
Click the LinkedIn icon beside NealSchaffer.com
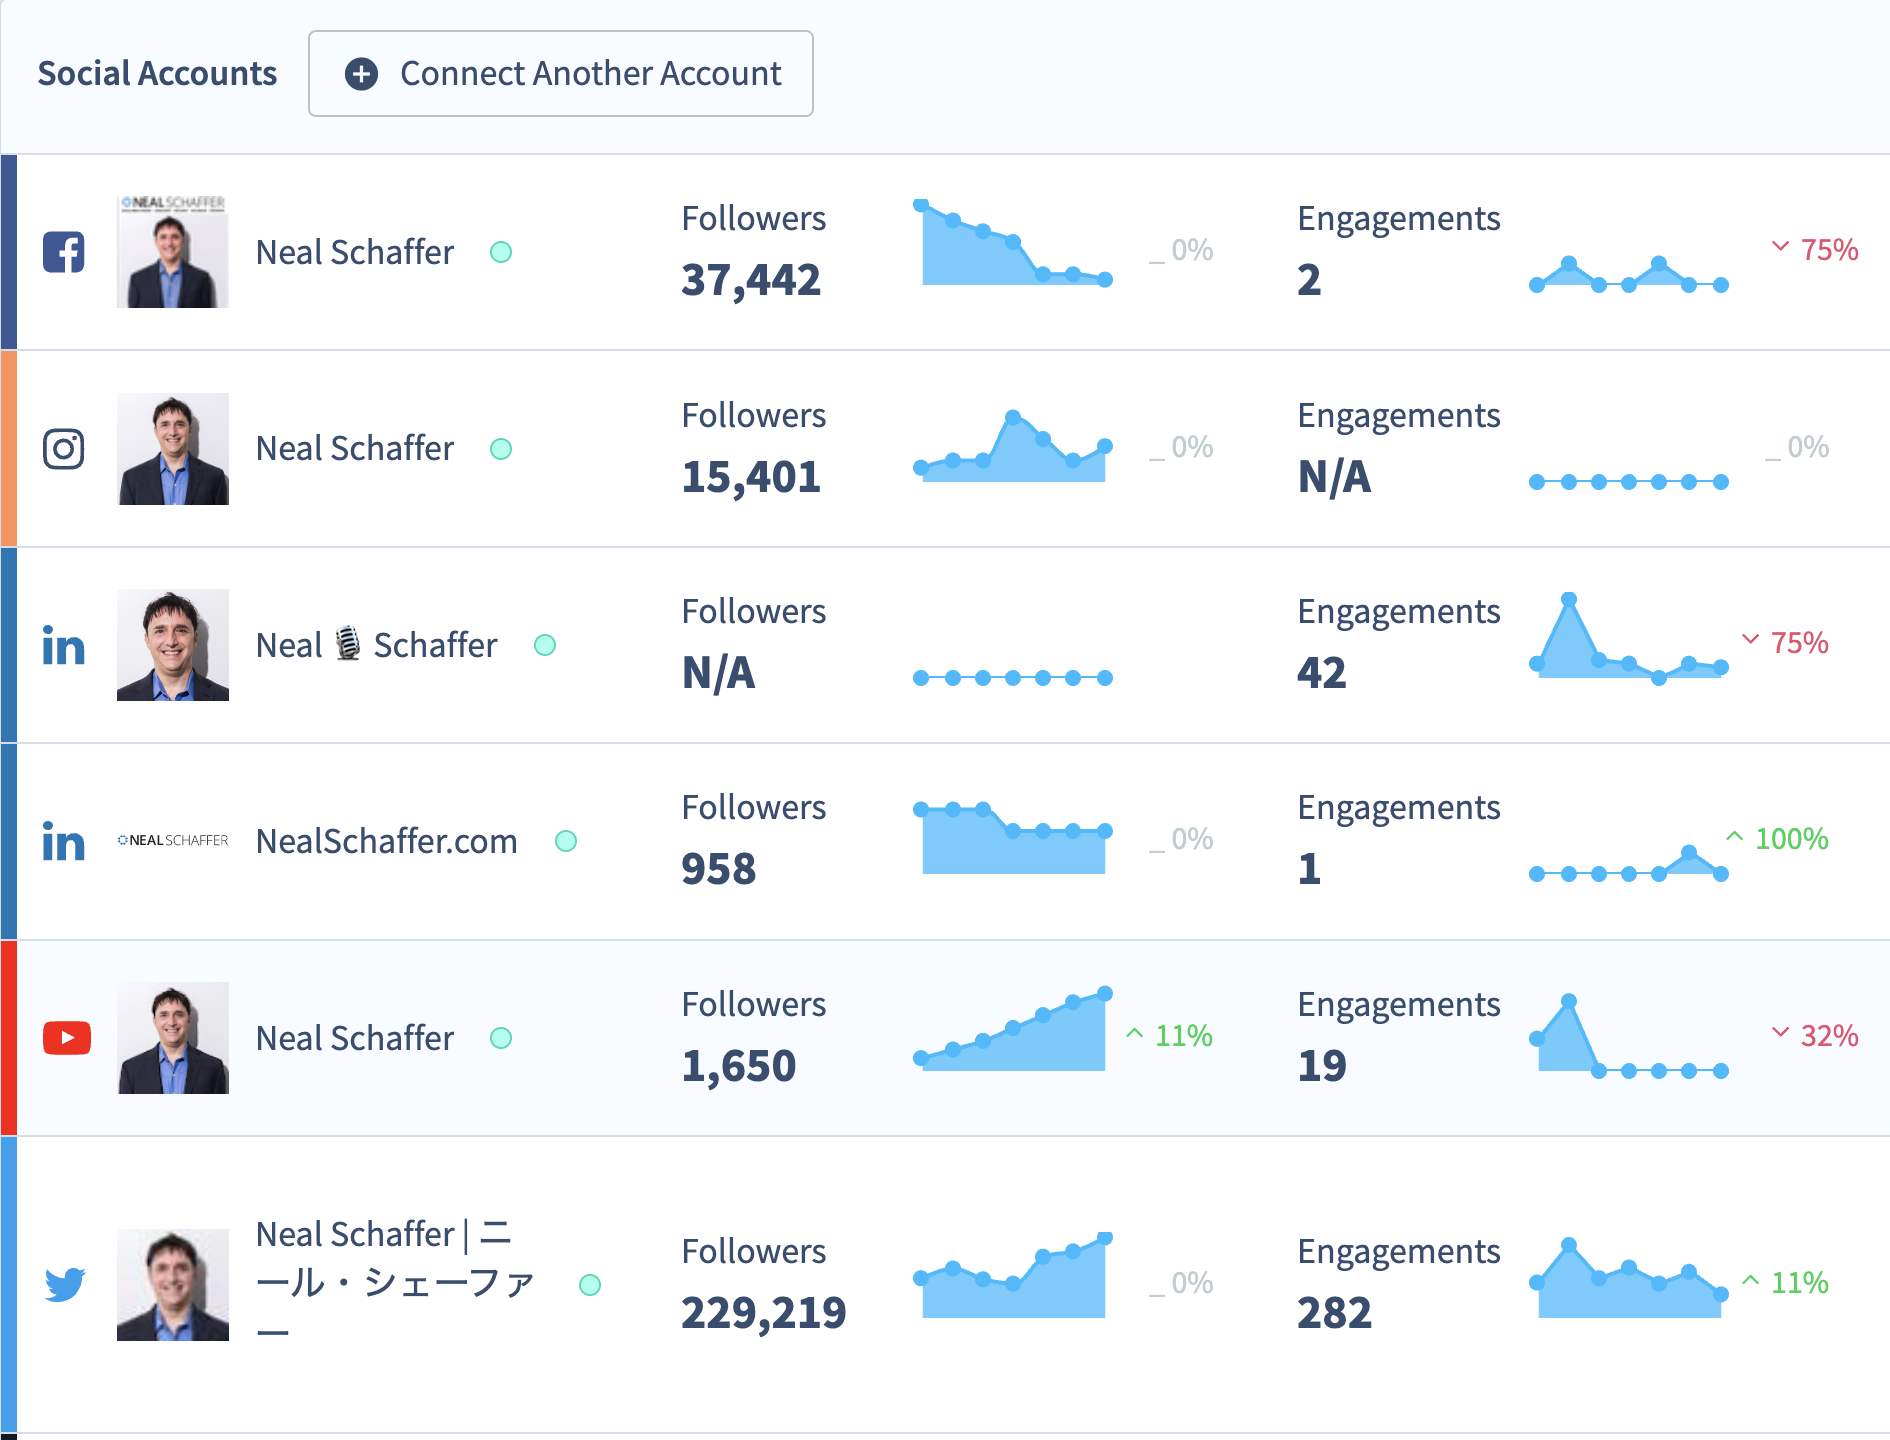click(64, 841)
